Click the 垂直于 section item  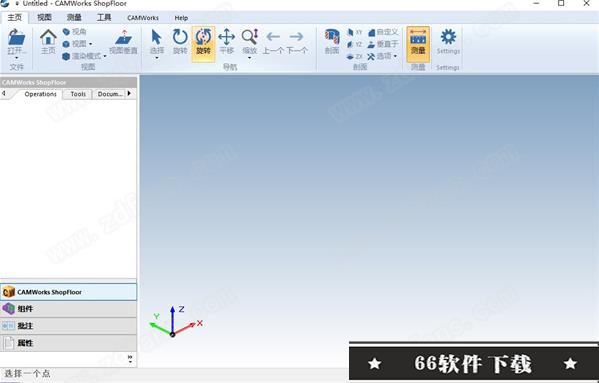pyautogui.click(x=383, y=44)
